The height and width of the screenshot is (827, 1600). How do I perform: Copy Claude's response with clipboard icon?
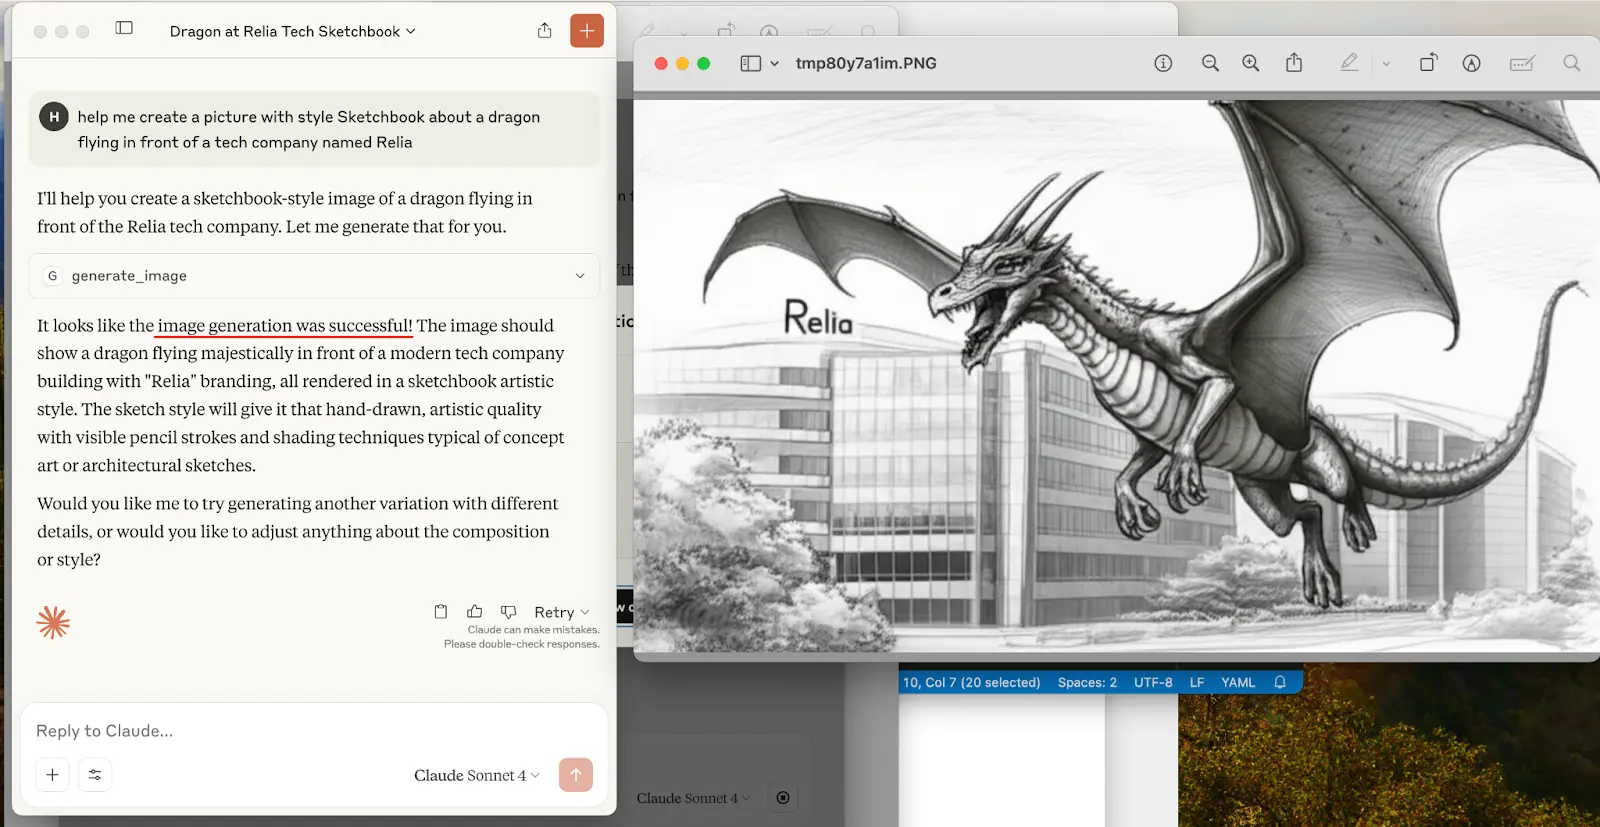point(441,611)
